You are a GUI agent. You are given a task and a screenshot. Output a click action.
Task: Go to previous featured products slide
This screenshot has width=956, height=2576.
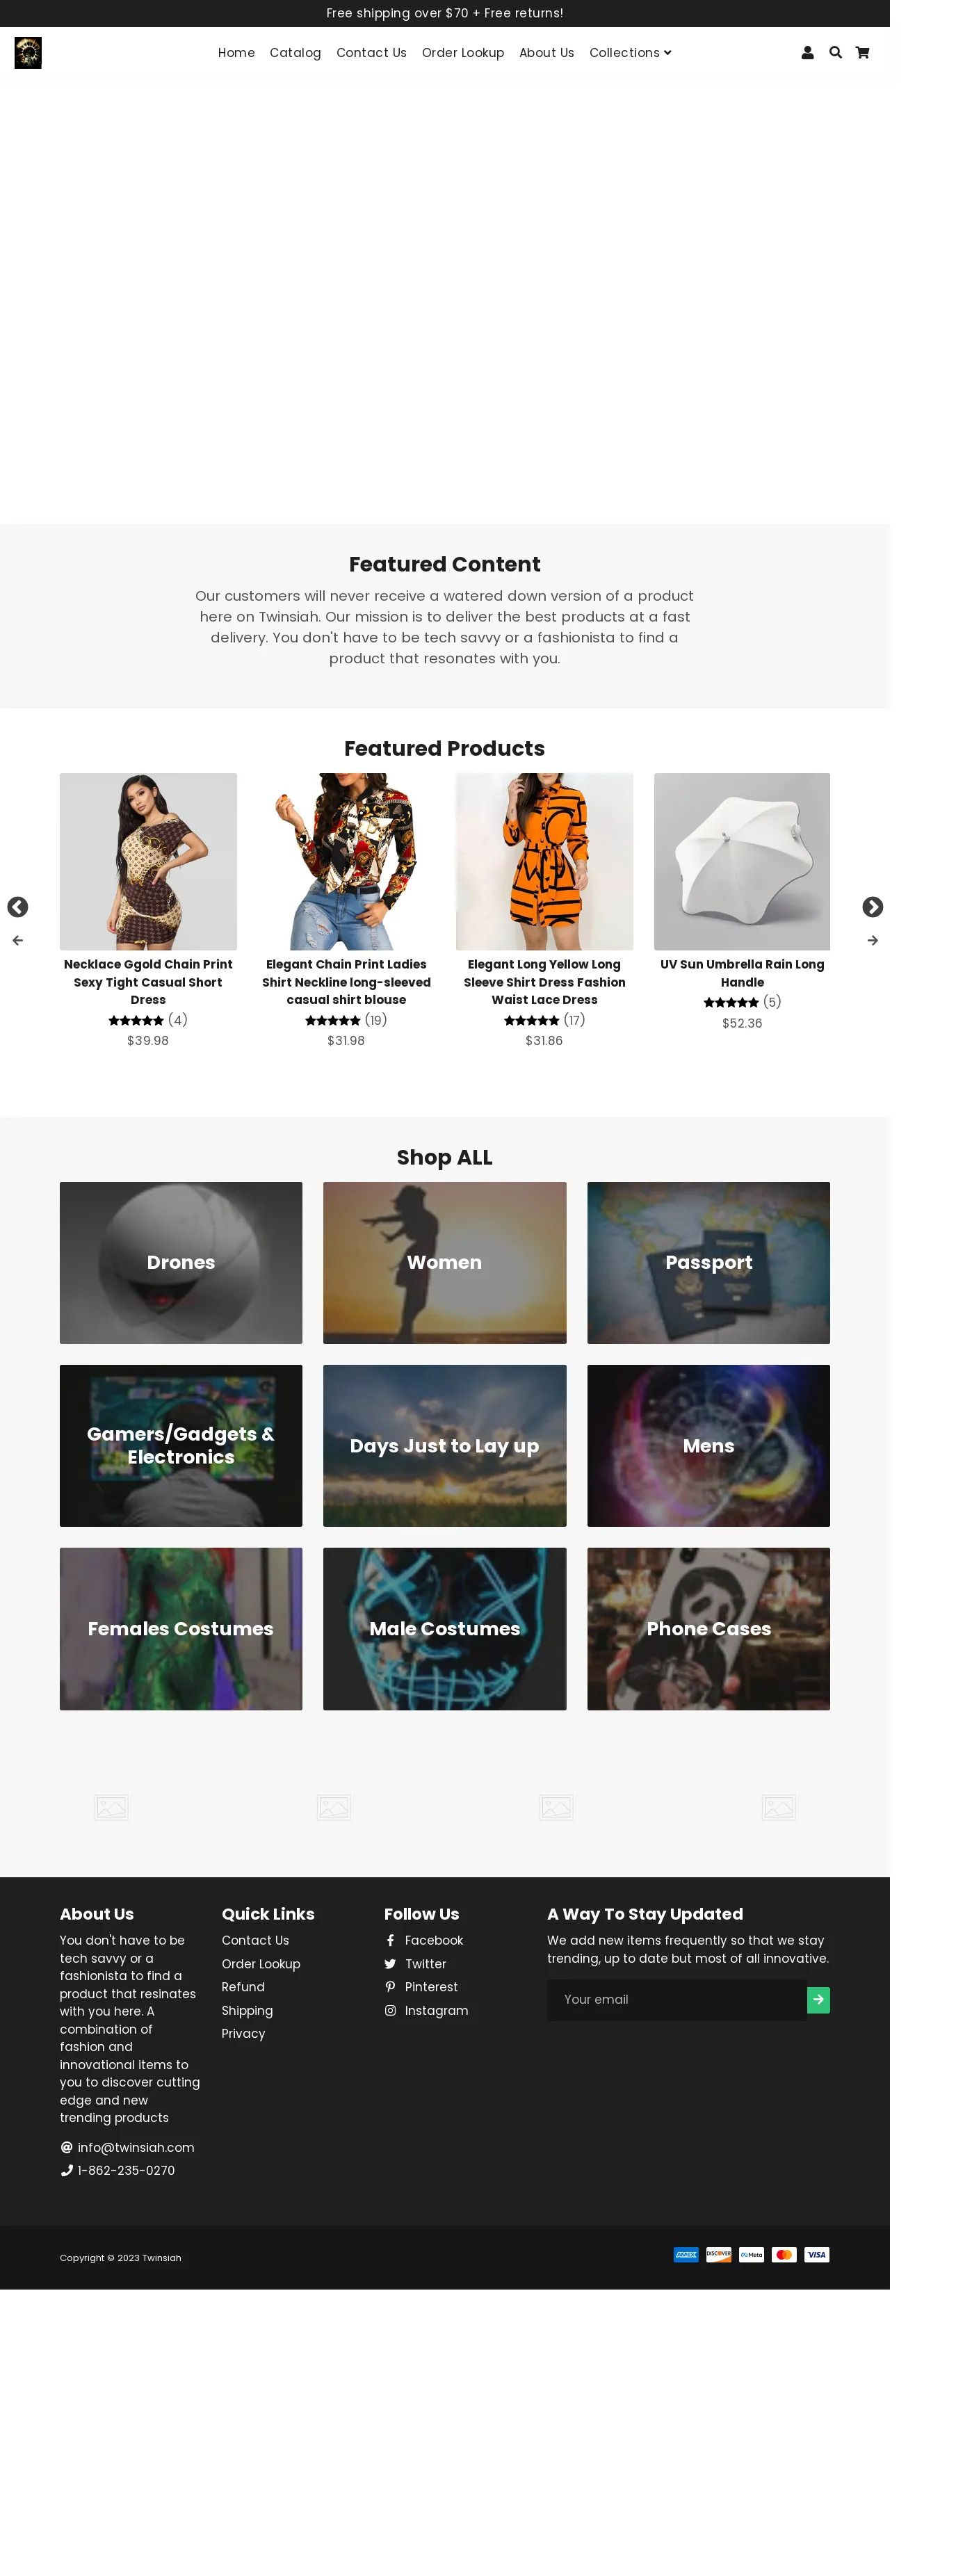[x=17, y=907]
